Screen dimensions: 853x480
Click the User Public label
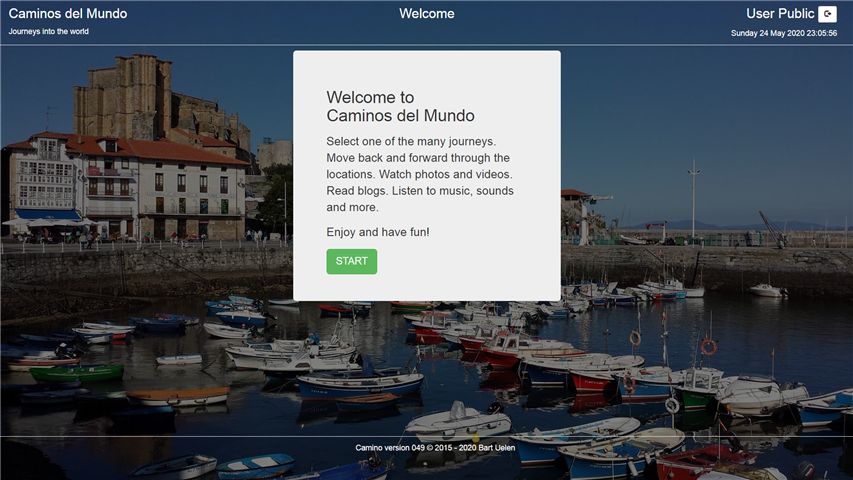click(780, 14)
